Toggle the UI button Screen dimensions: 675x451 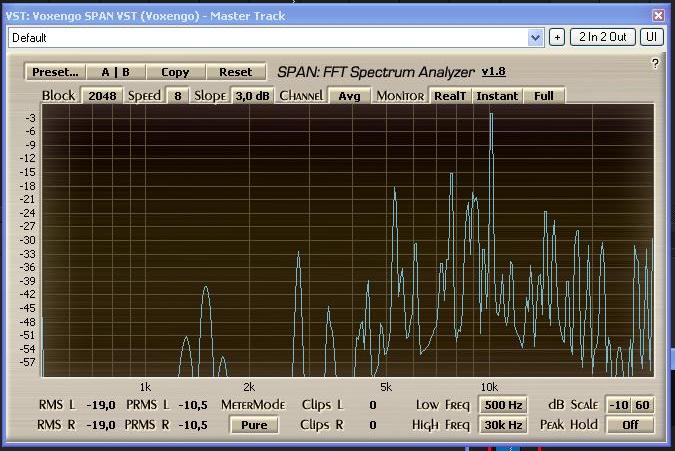tap(651, 37)
